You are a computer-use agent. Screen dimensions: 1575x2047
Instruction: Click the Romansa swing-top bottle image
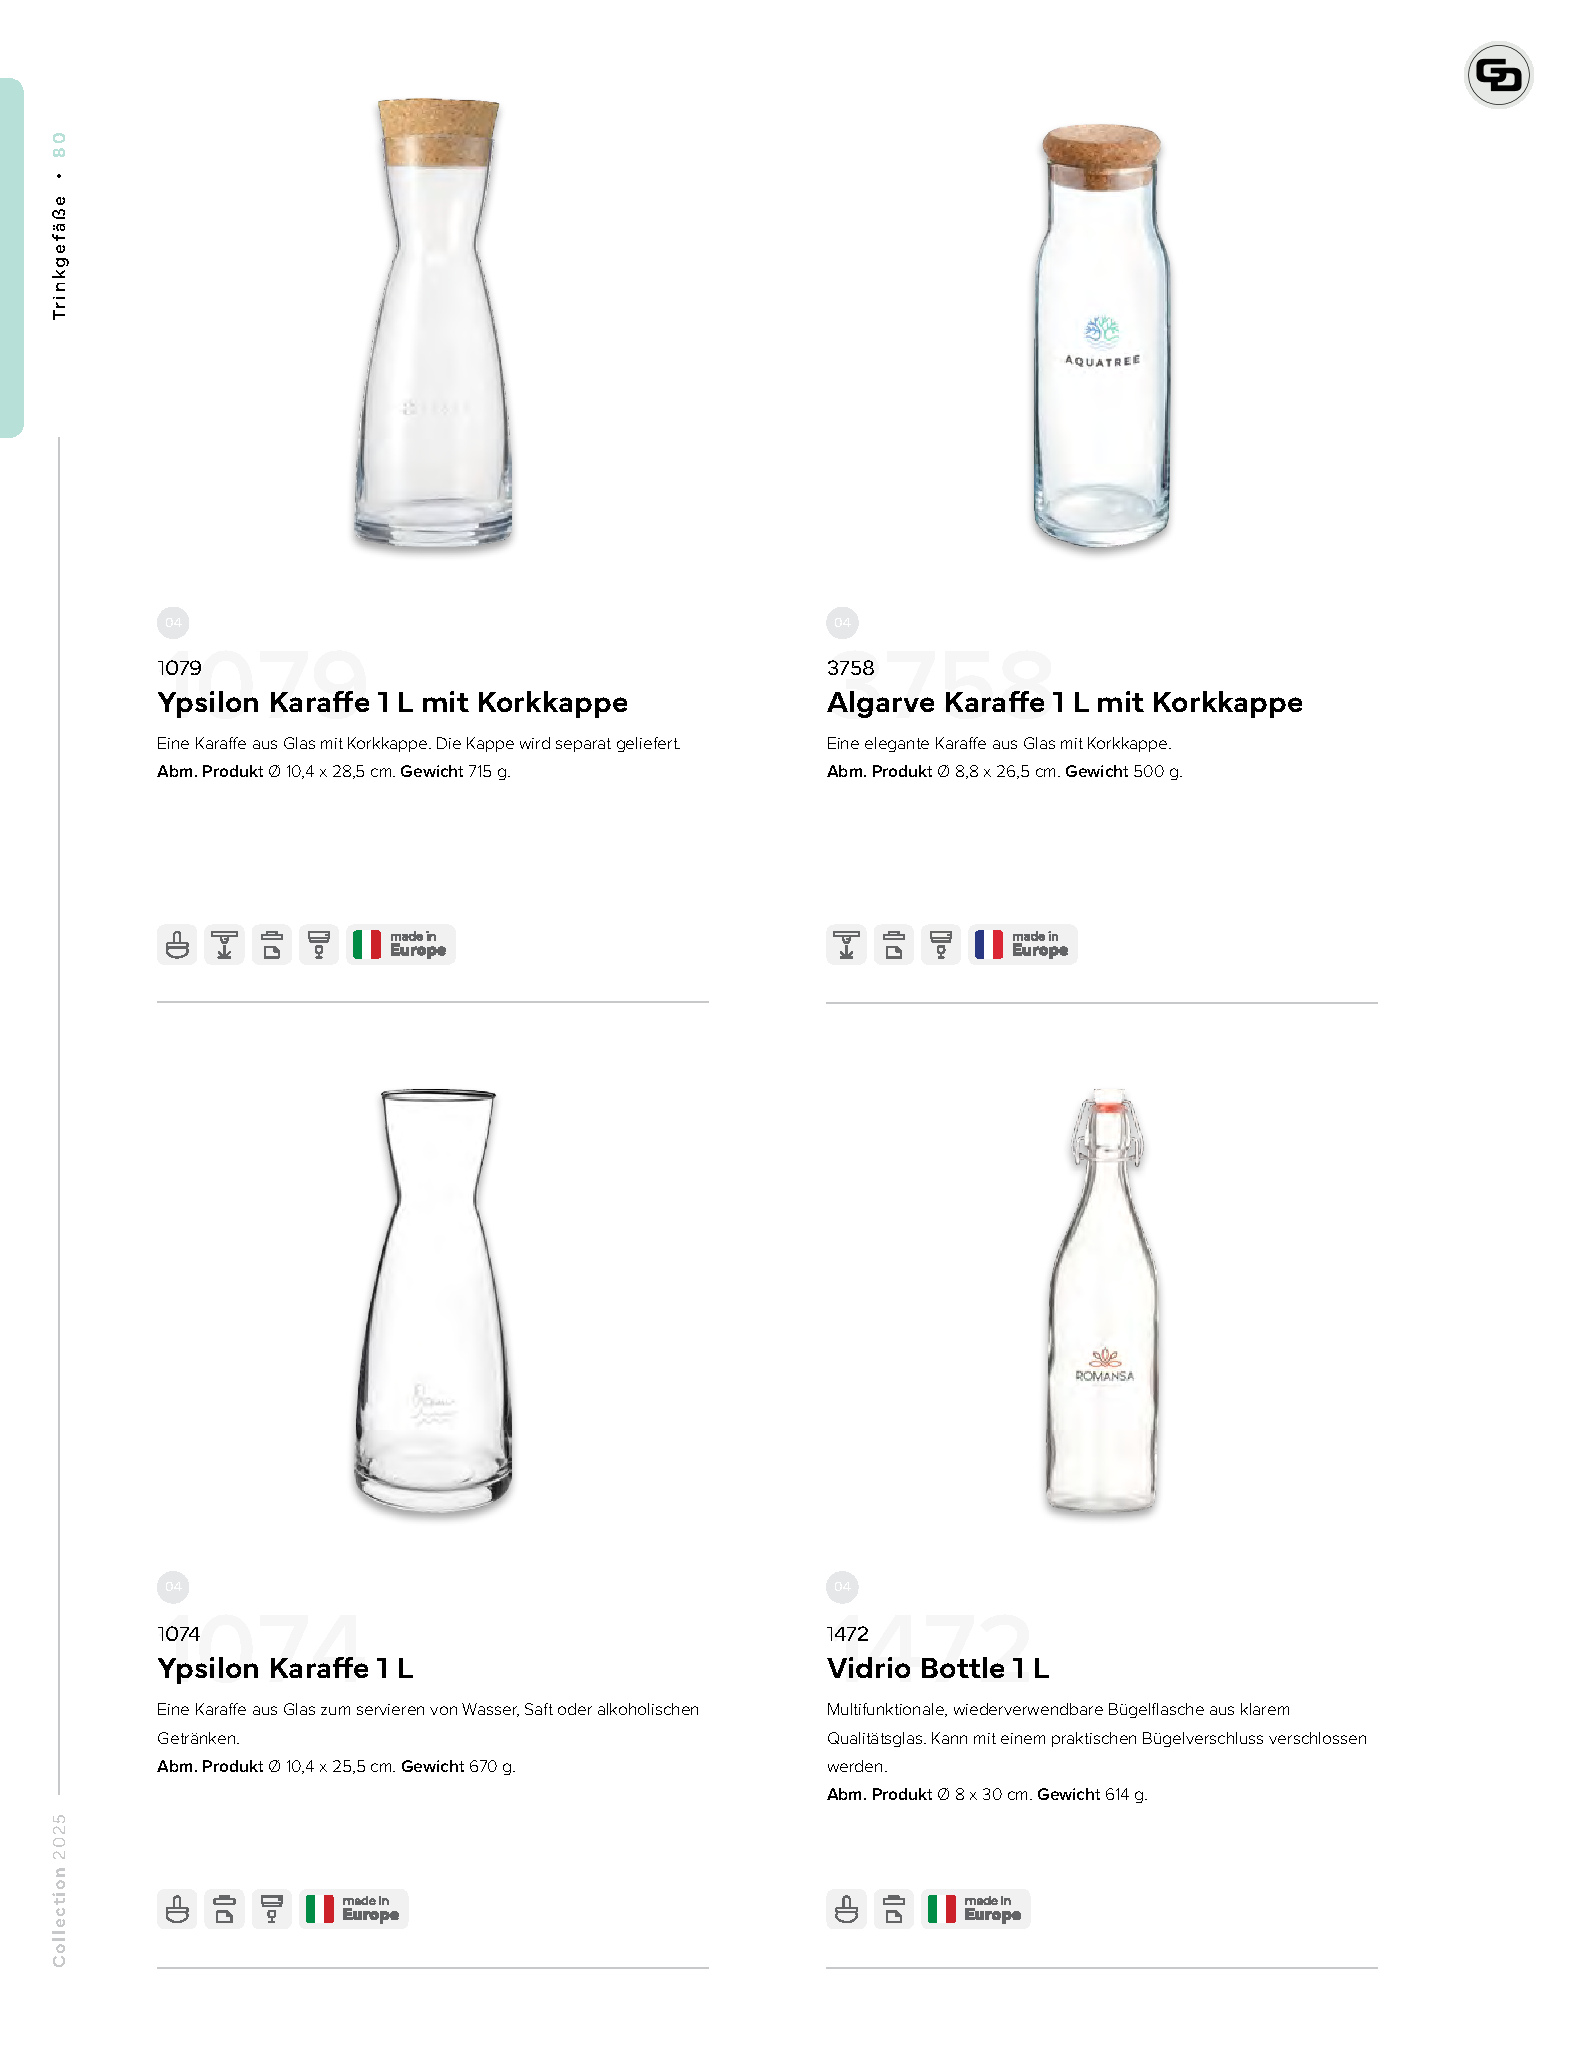tap(1103, 1302)
